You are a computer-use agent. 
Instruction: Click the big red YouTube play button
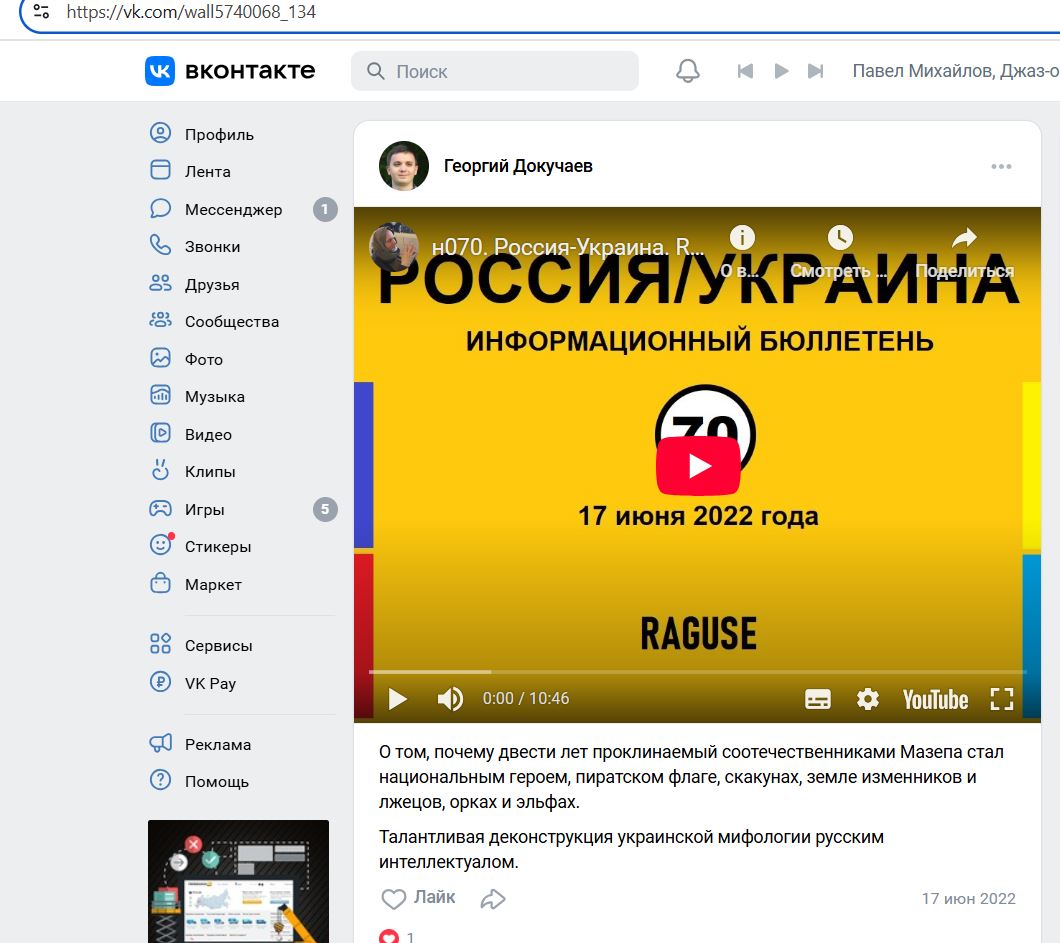[698, 466]
